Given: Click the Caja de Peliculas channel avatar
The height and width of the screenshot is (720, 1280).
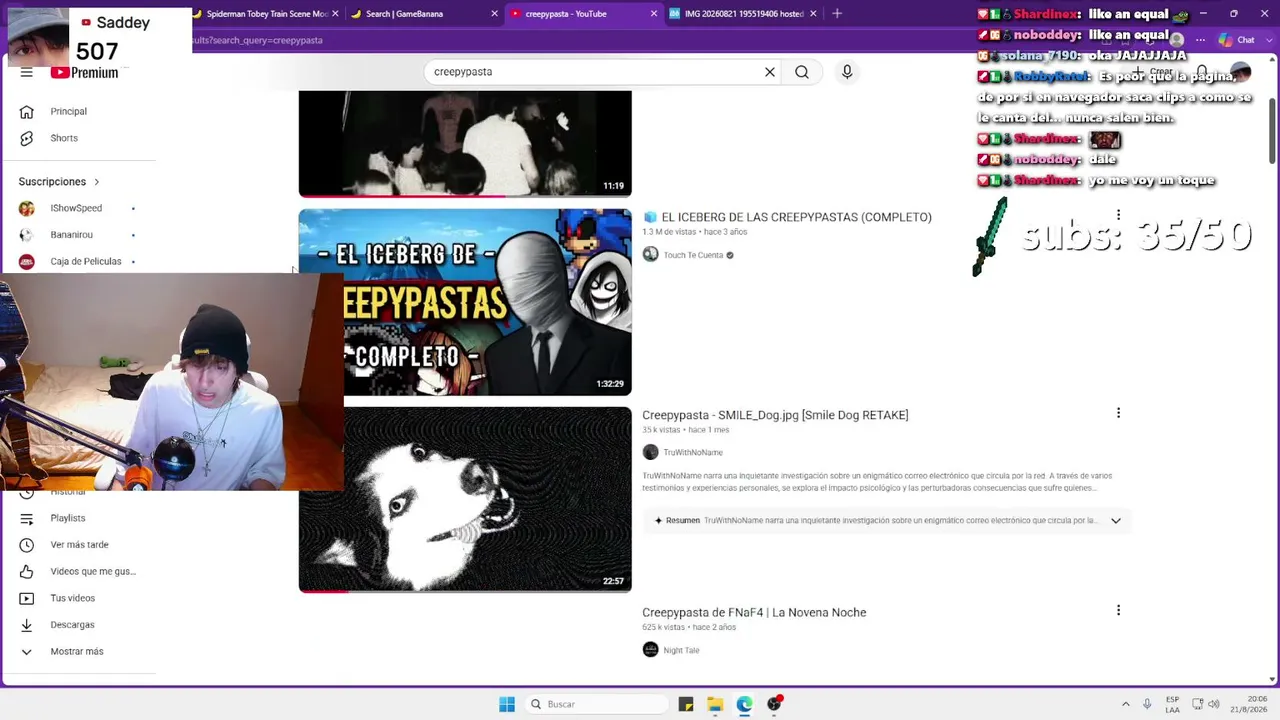Looking at the screenshot, I should [27, 261].
